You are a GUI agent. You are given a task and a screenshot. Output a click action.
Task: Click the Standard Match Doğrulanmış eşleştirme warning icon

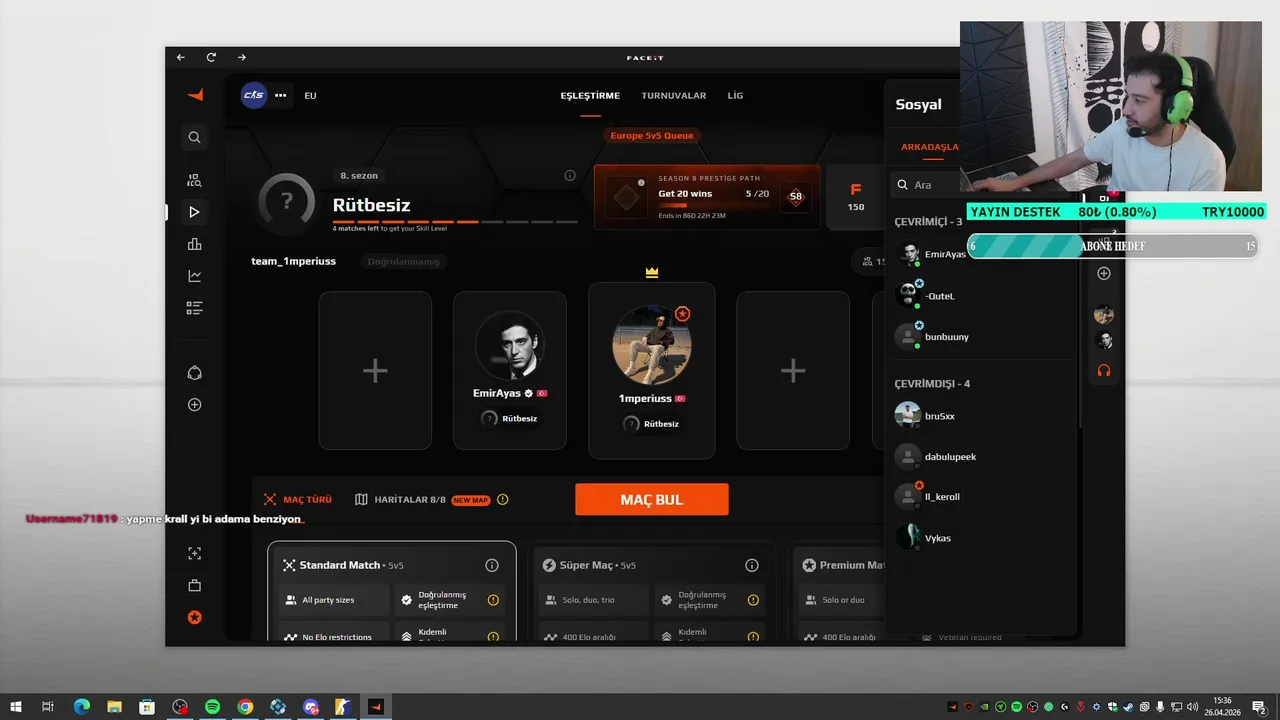tap(493, 600)
